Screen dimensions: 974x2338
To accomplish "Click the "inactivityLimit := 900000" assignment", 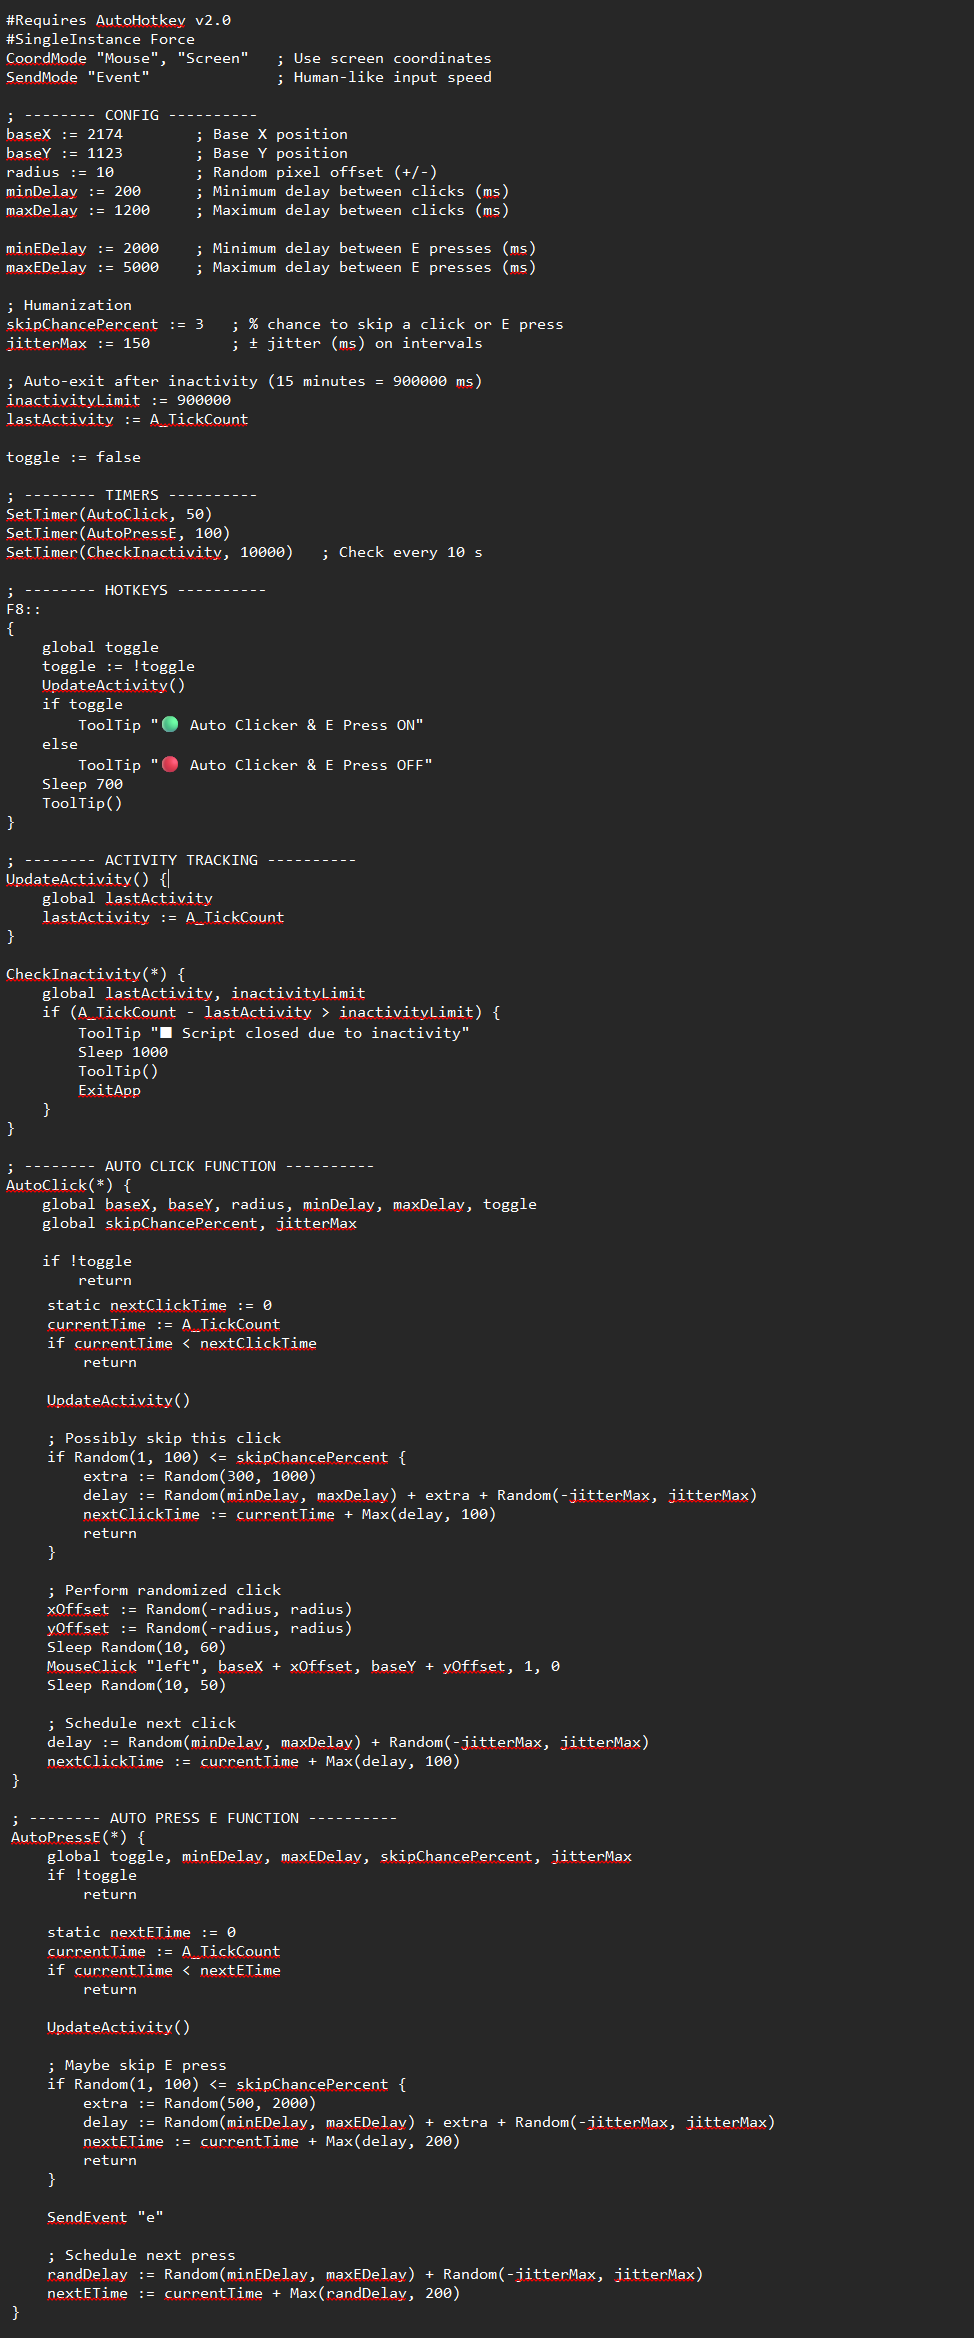I will coord(118,400).
